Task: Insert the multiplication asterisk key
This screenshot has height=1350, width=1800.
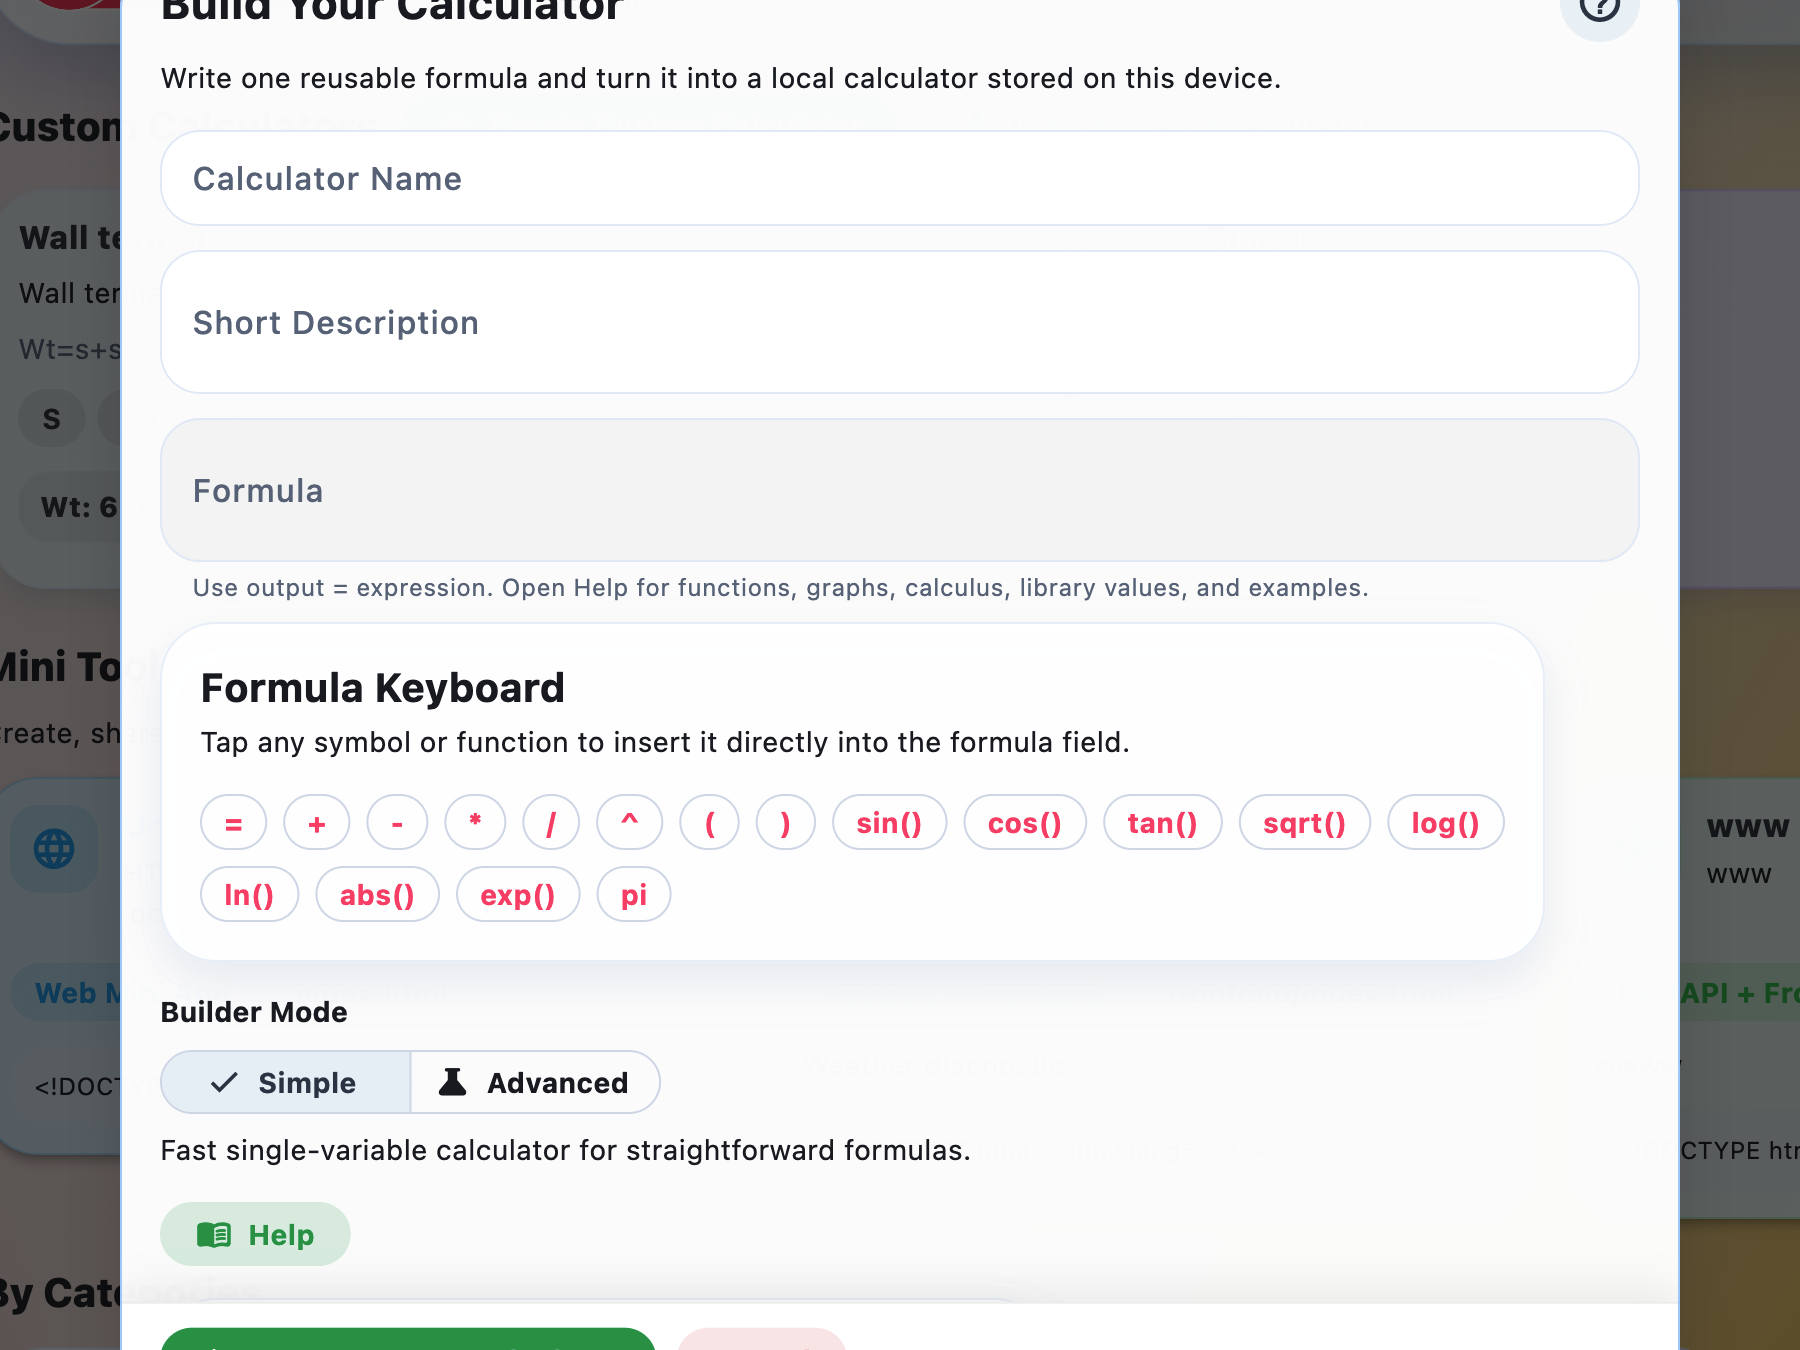Action: point(475,823)
